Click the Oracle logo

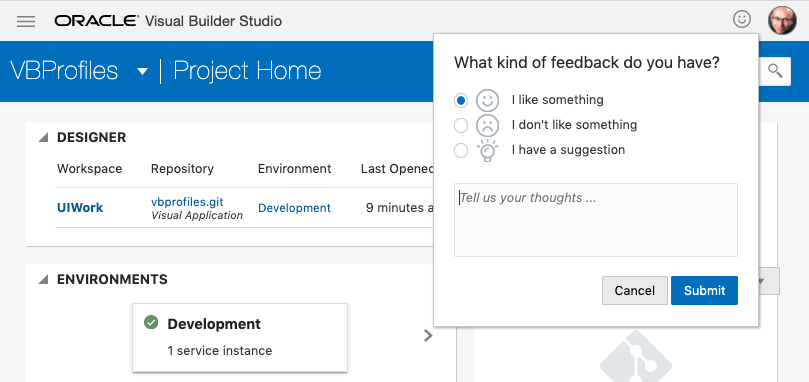click(96, 21)
